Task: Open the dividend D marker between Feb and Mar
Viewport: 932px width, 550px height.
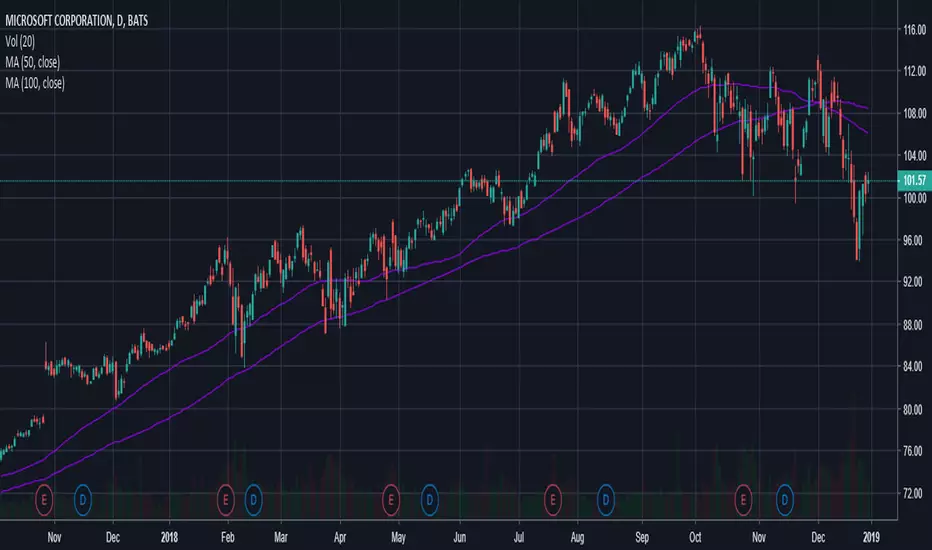Action: point(254,500)
